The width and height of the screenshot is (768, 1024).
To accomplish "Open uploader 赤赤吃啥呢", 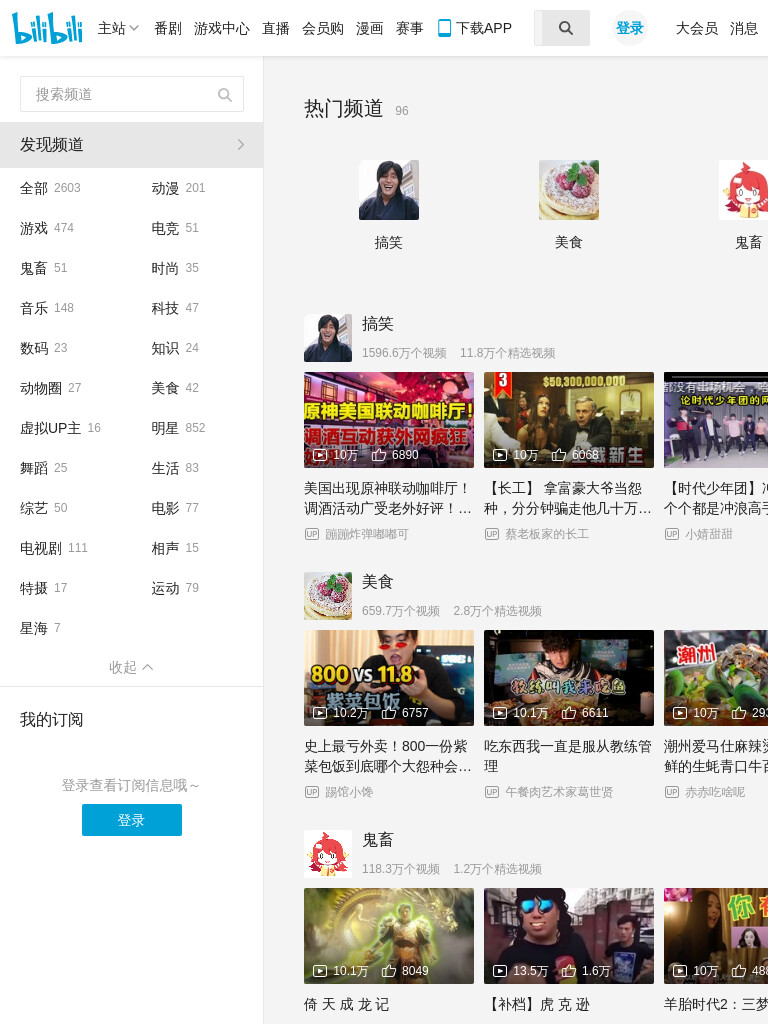I will click(714, 792).
